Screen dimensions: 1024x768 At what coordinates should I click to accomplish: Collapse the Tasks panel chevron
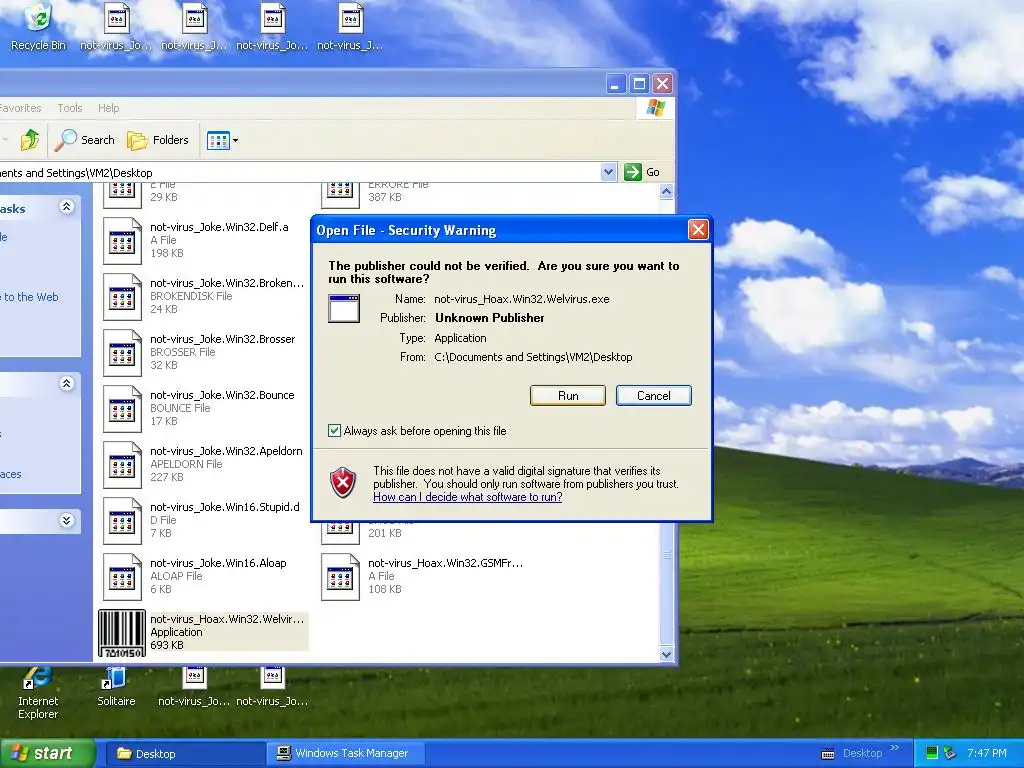[66, 207]
